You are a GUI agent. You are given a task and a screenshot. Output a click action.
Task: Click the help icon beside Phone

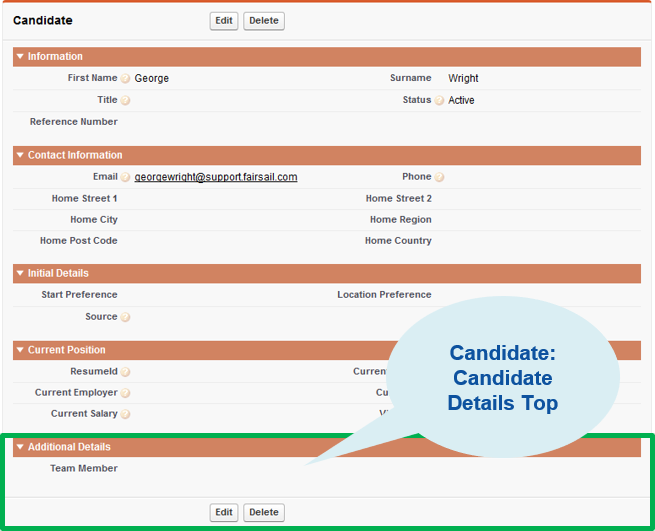[439, 178]
